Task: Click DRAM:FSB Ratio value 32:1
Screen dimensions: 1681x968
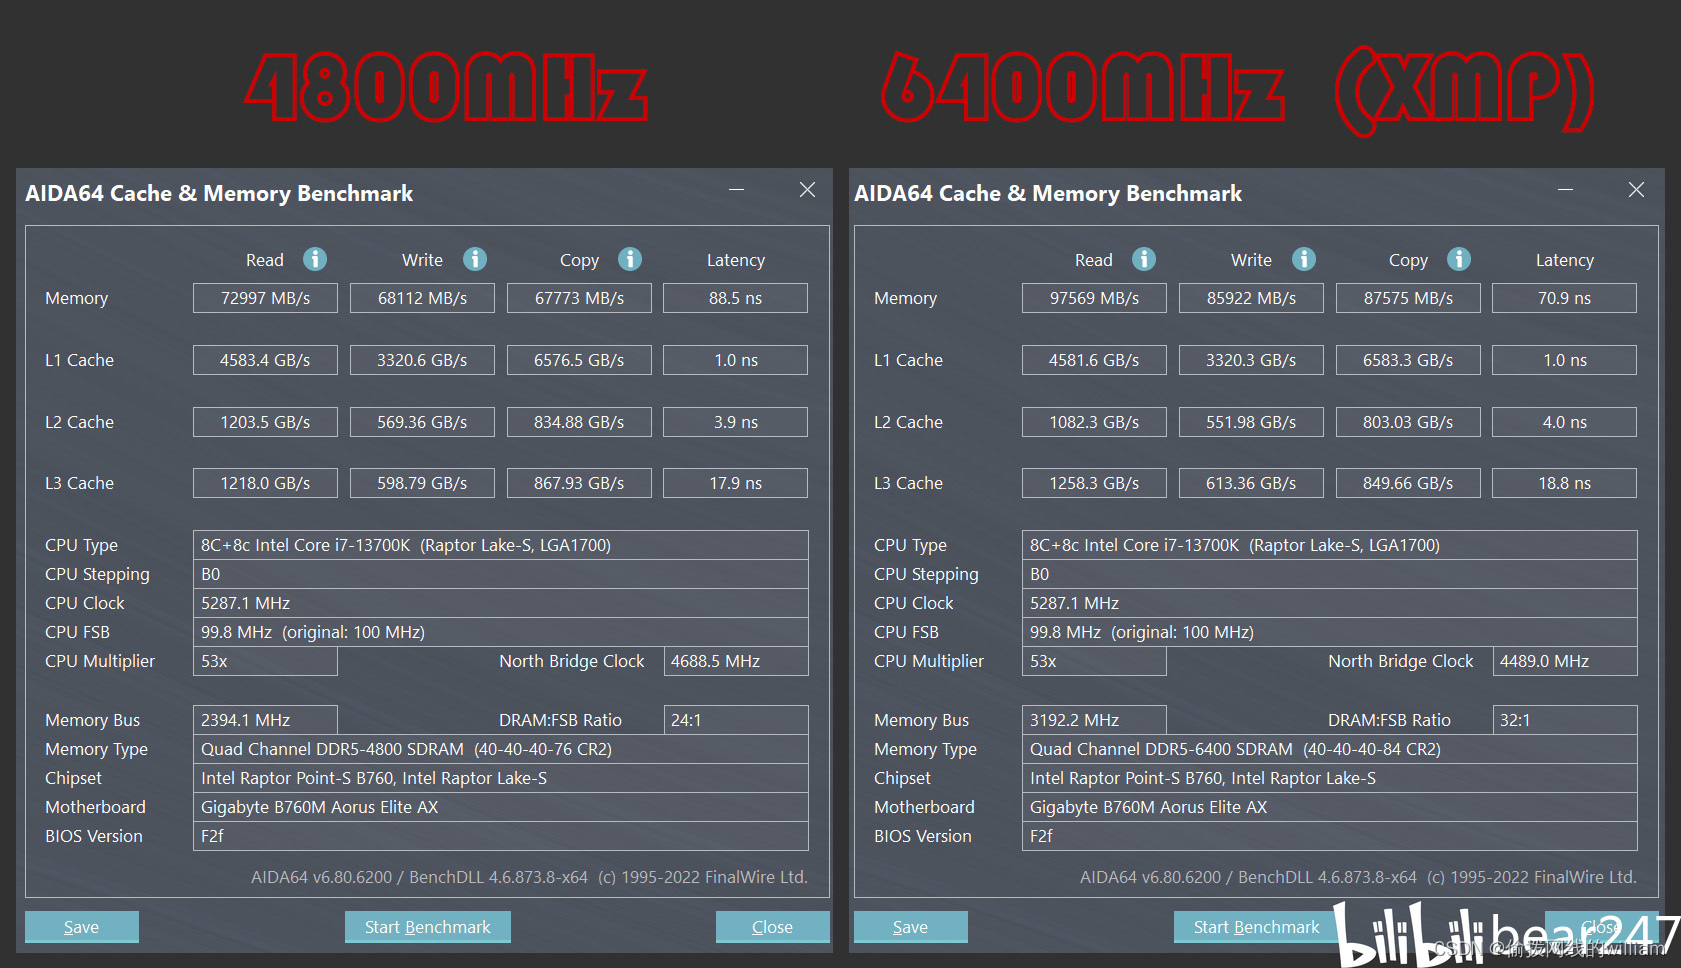Action: [1565, 720]
